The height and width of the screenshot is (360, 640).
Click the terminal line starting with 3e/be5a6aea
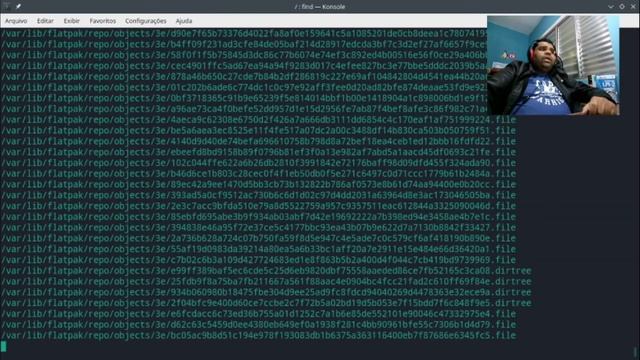pyautogui.click(x=258, y=131)
